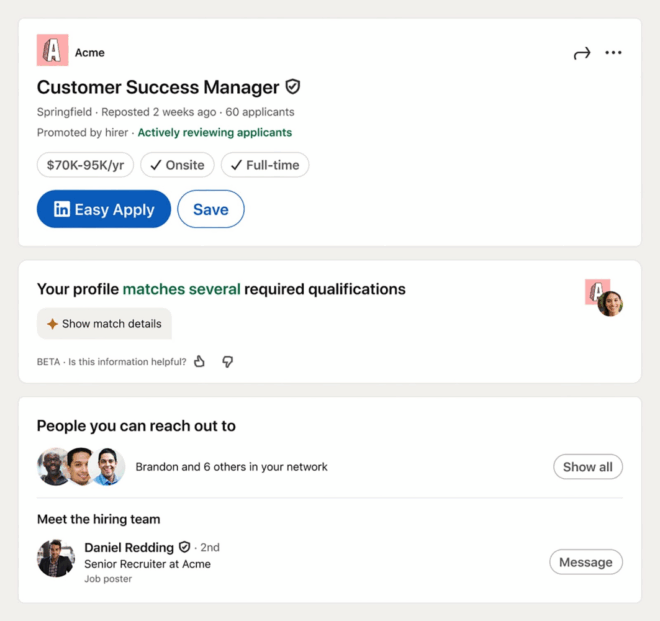Show all network connections

[x=588, y=466]
